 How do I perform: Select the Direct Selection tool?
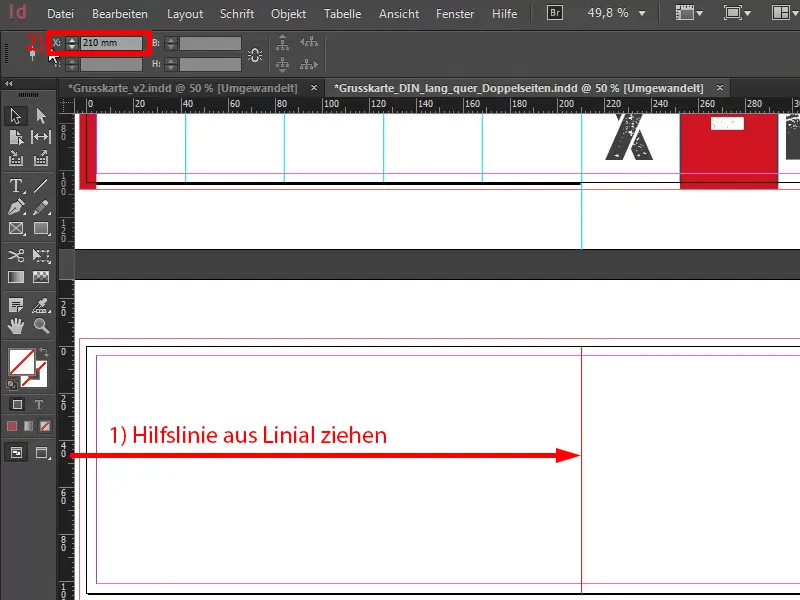pos(41,116)
